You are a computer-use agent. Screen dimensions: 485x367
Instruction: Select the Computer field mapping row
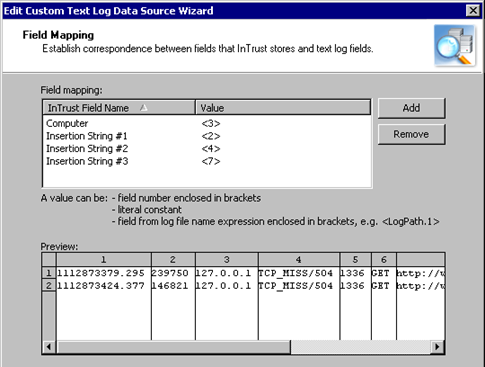click(207, 123)
